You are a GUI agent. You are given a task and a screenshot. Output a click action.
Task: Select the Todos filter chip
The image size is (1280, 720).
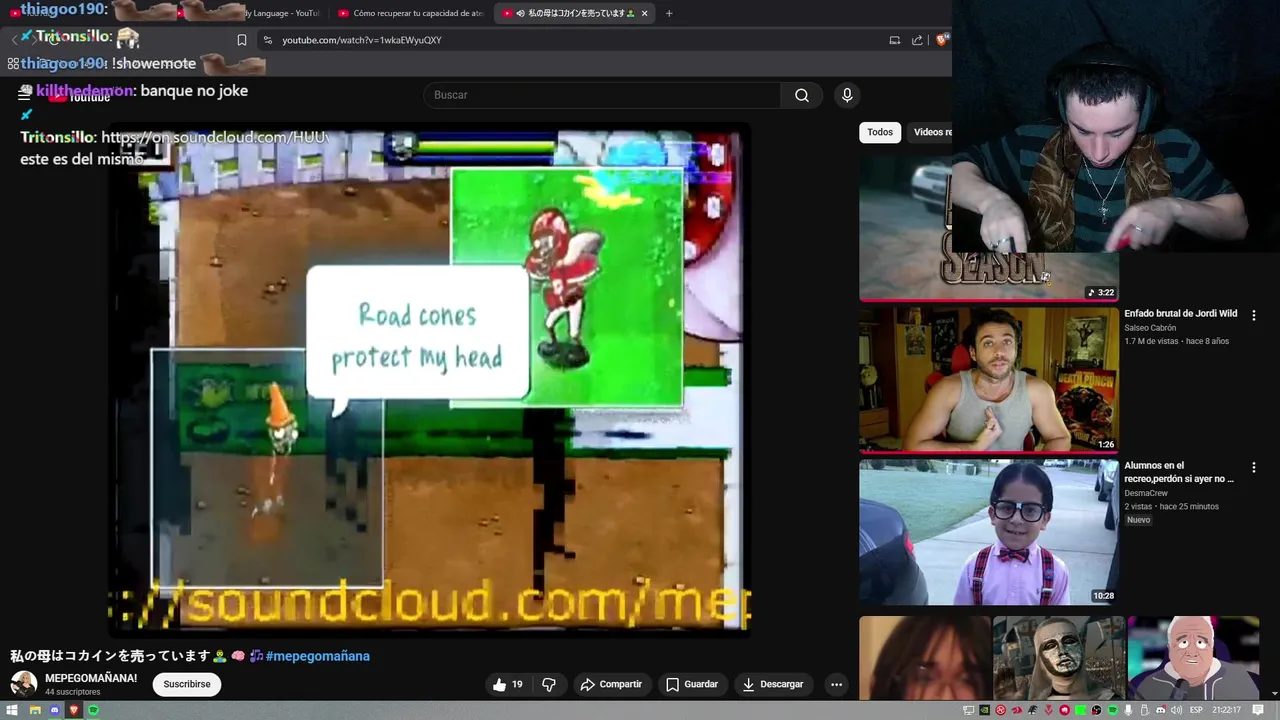(880, 132)
